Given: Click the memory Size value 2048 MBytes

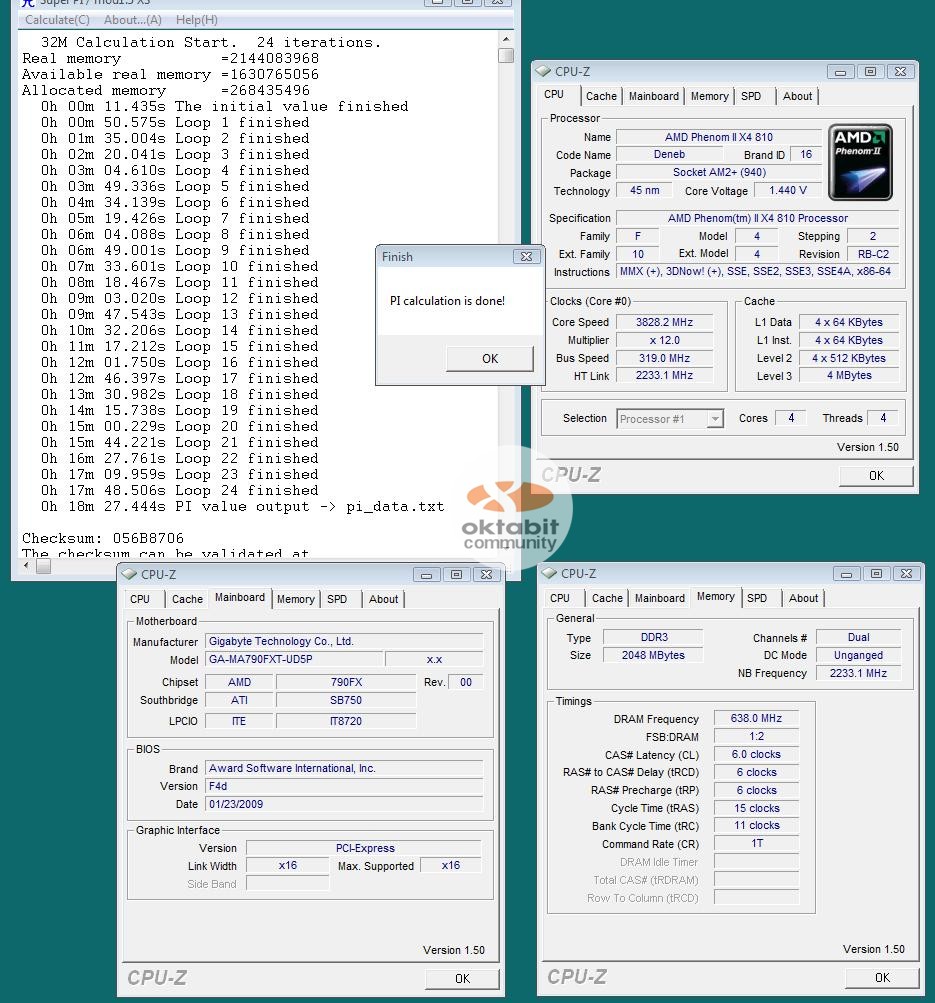Looking at the screenshot, I should tap(654, 656).
